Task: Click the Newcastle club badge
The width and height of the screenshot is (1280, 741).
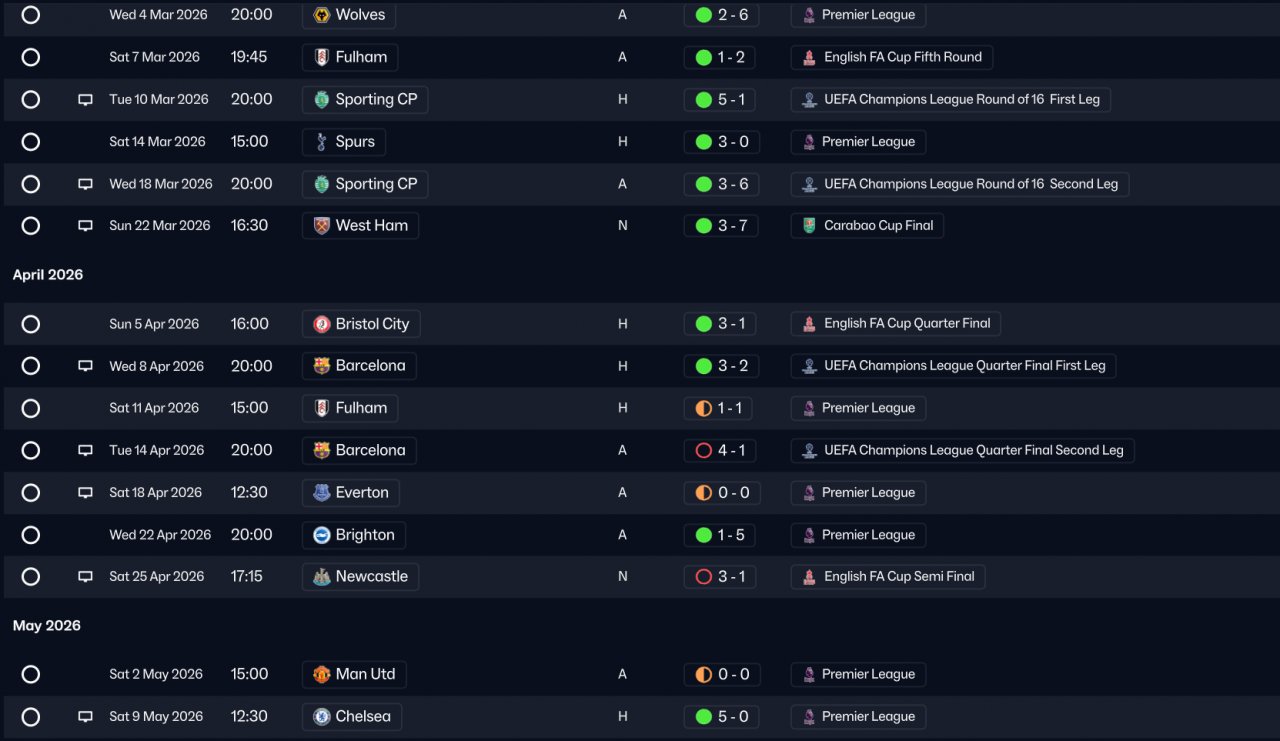Action: tap(322, 577)
